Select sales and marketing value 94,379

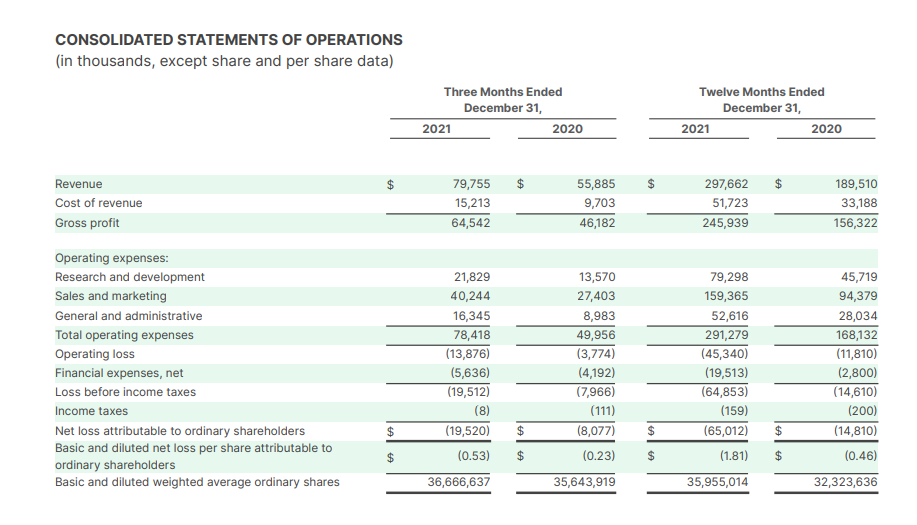(x=858, y=296)
